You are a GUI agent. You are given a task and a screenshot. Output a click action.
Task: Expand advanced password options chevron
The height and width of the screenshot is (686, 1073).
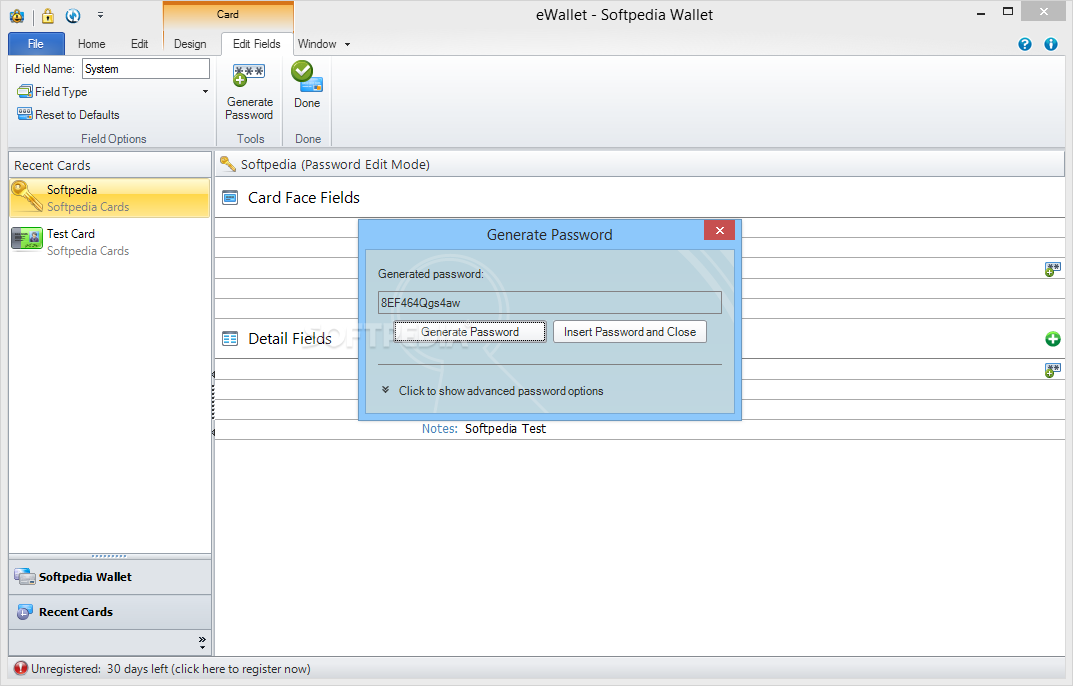[x=385, y=390]
